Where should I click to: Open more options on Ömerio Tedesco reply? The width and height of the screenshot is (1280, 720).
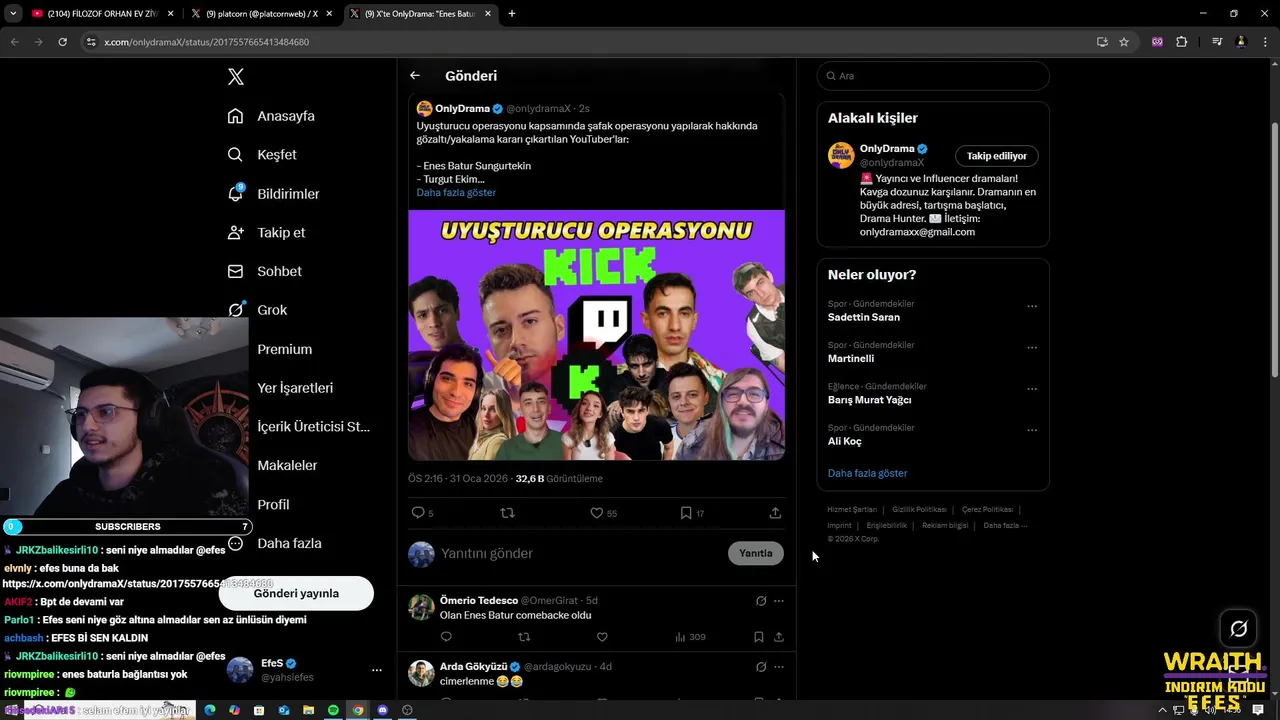779,601
